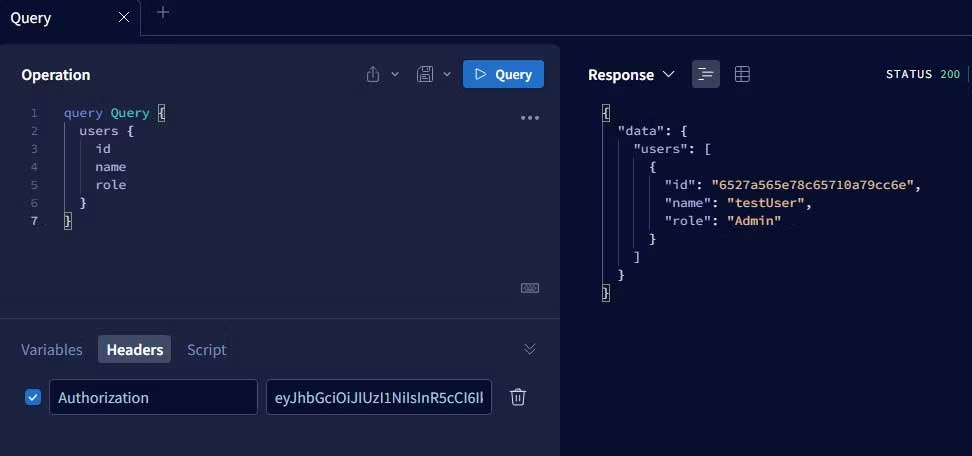Image resolution: width=972 pixels, height=456 pixels.
Task: Open the Variables tab
Action: (52, 349)
